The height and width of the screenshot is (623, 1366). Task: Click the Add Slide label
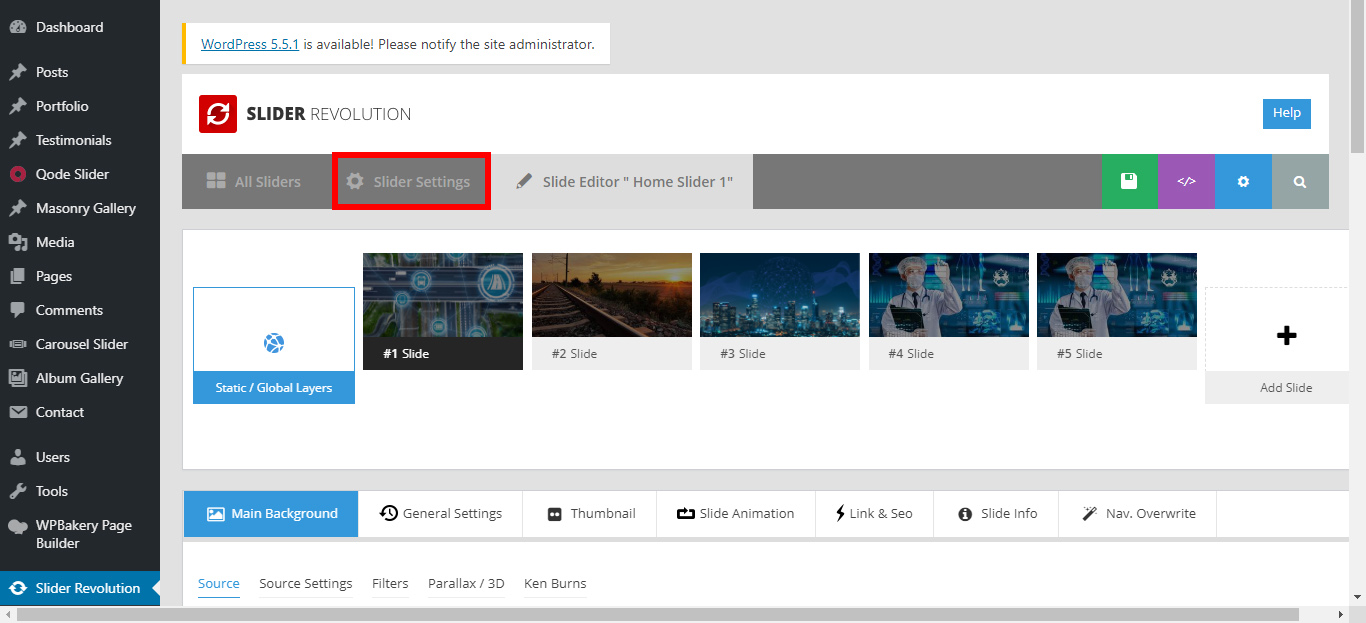[x=1286, y=388]
